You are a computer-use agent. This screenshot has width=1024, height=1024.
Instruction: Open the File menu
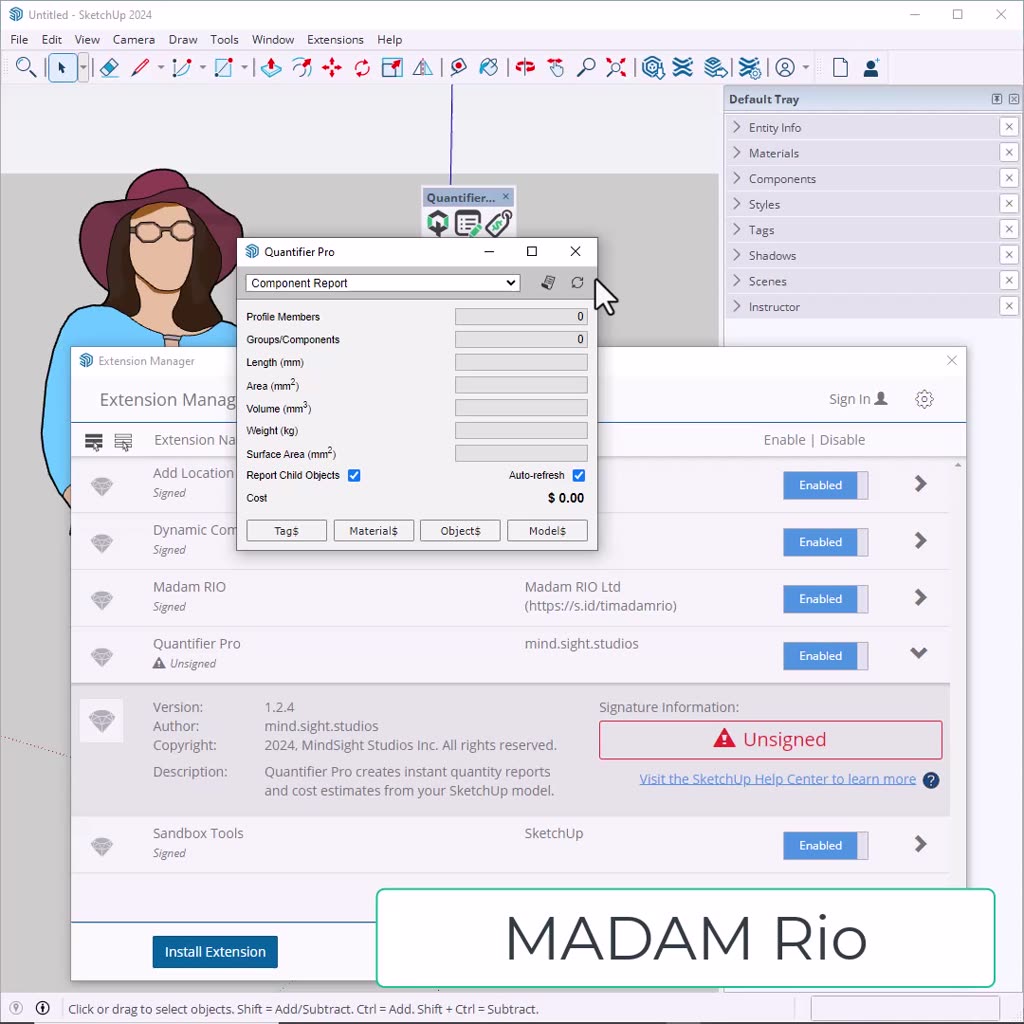point(19,39)
